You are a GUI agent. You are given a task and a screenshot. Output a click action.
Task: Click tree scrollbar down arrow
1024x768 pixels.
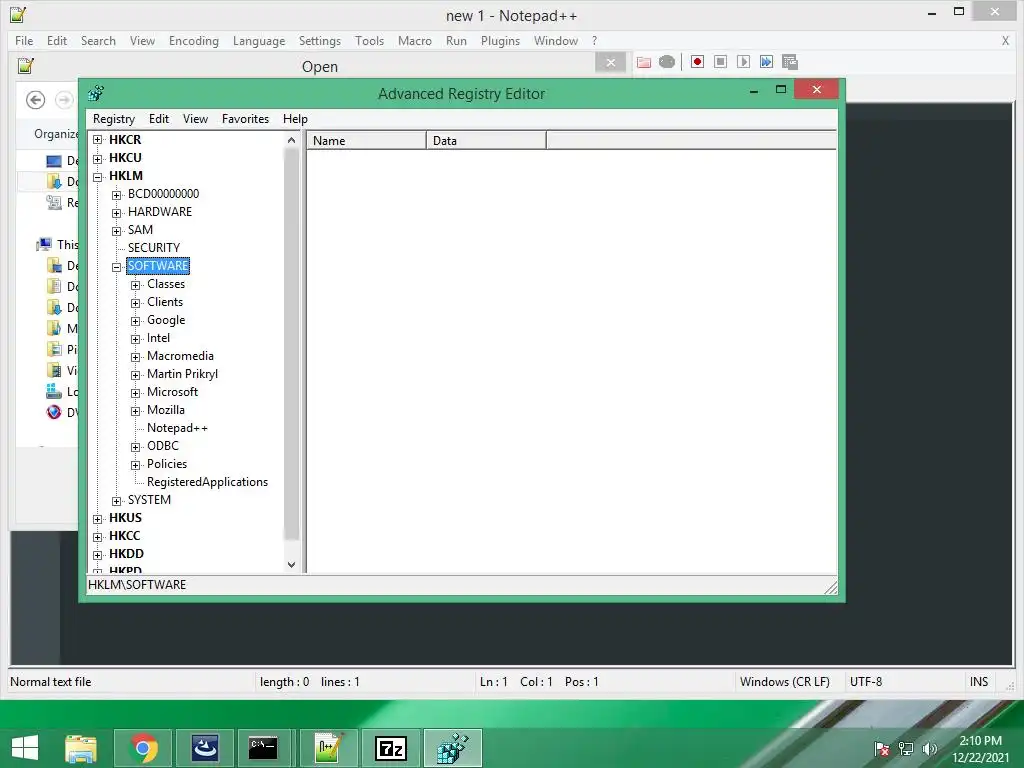coord(291,565)
